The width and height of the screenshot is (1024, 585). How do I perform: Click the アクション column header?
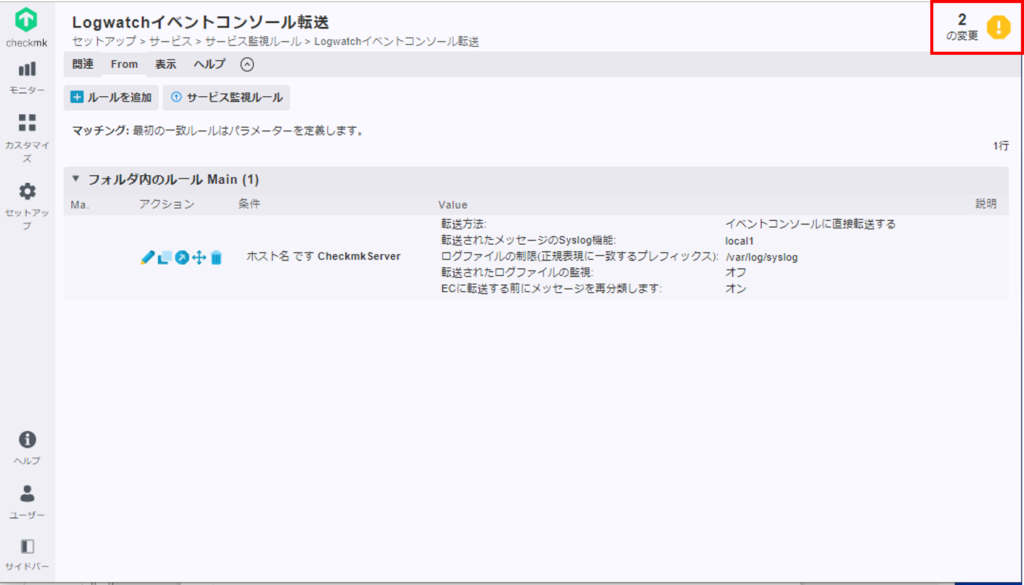(167, 204)
